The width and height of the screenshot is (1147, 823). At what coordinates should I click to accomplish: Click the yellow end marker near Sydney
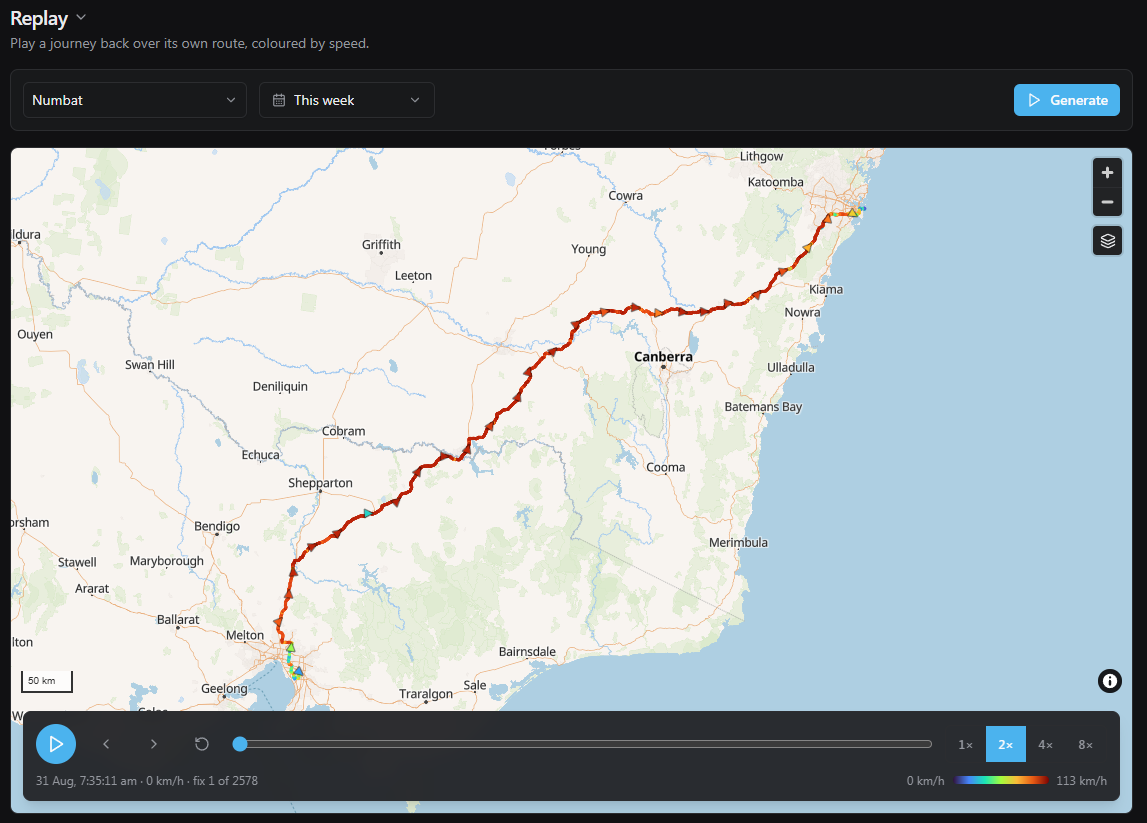pyautogui.click(x=852, y=212)
